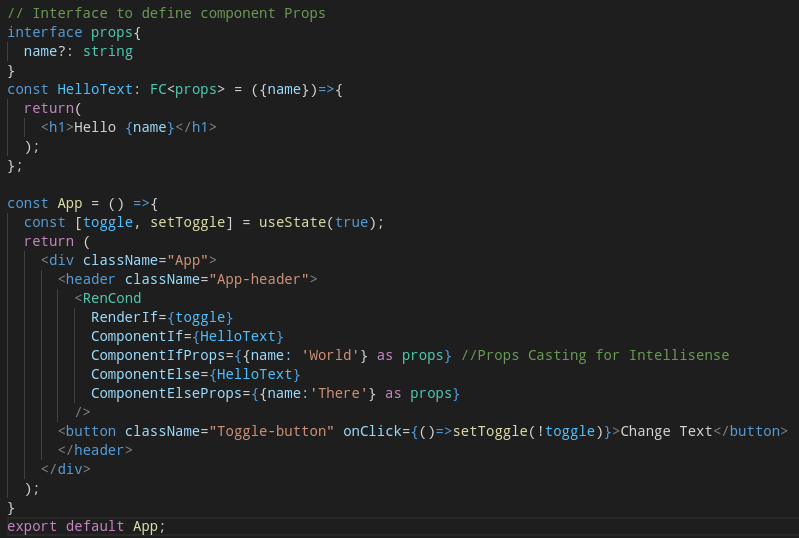Click the "onClick" attribute
The height and width of the screenshot is (538, 799).
point(372,432)
